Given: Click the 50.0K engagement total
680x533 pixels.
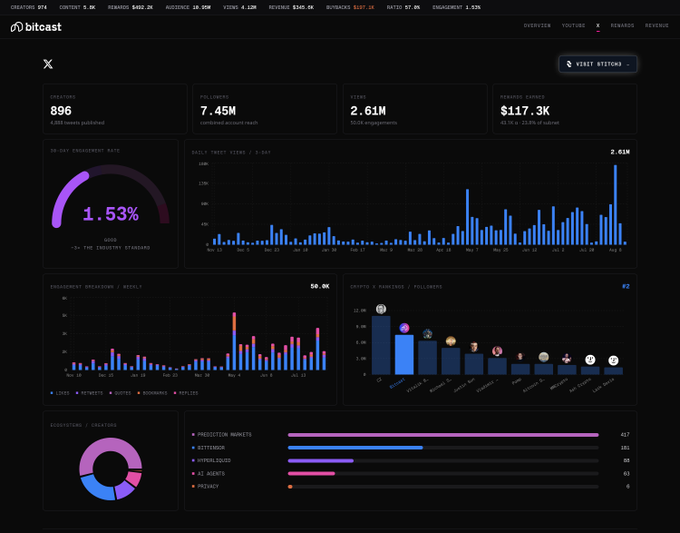Looking at the screenshot, I should click(x=320, y=286).
